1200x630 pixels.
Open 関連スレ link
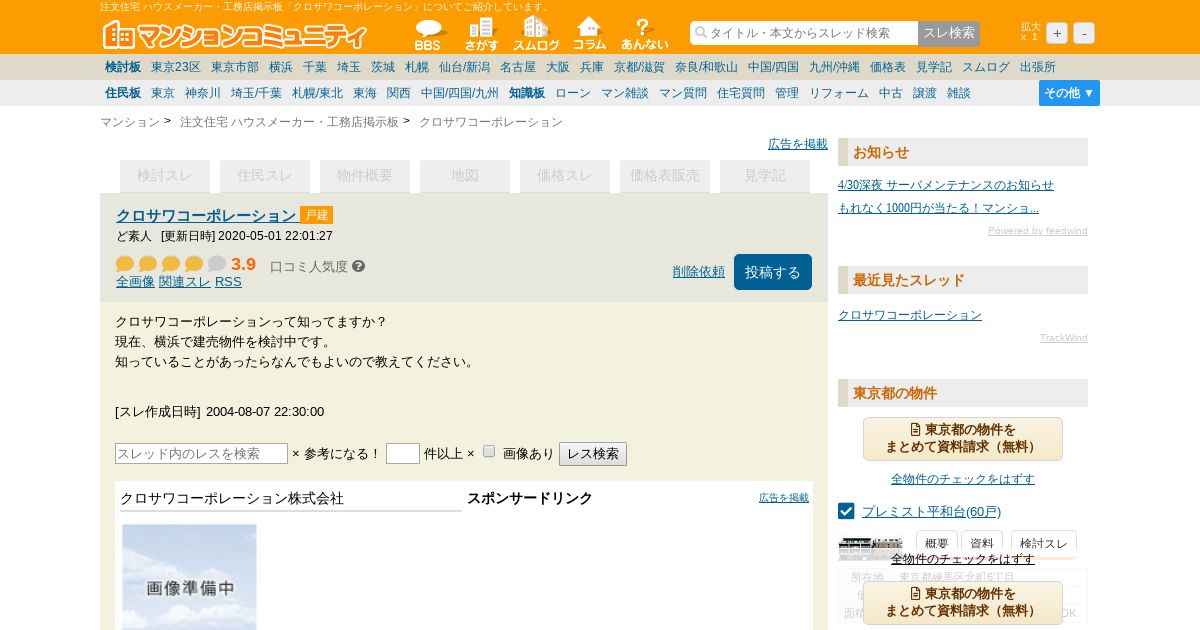[185, 282]
